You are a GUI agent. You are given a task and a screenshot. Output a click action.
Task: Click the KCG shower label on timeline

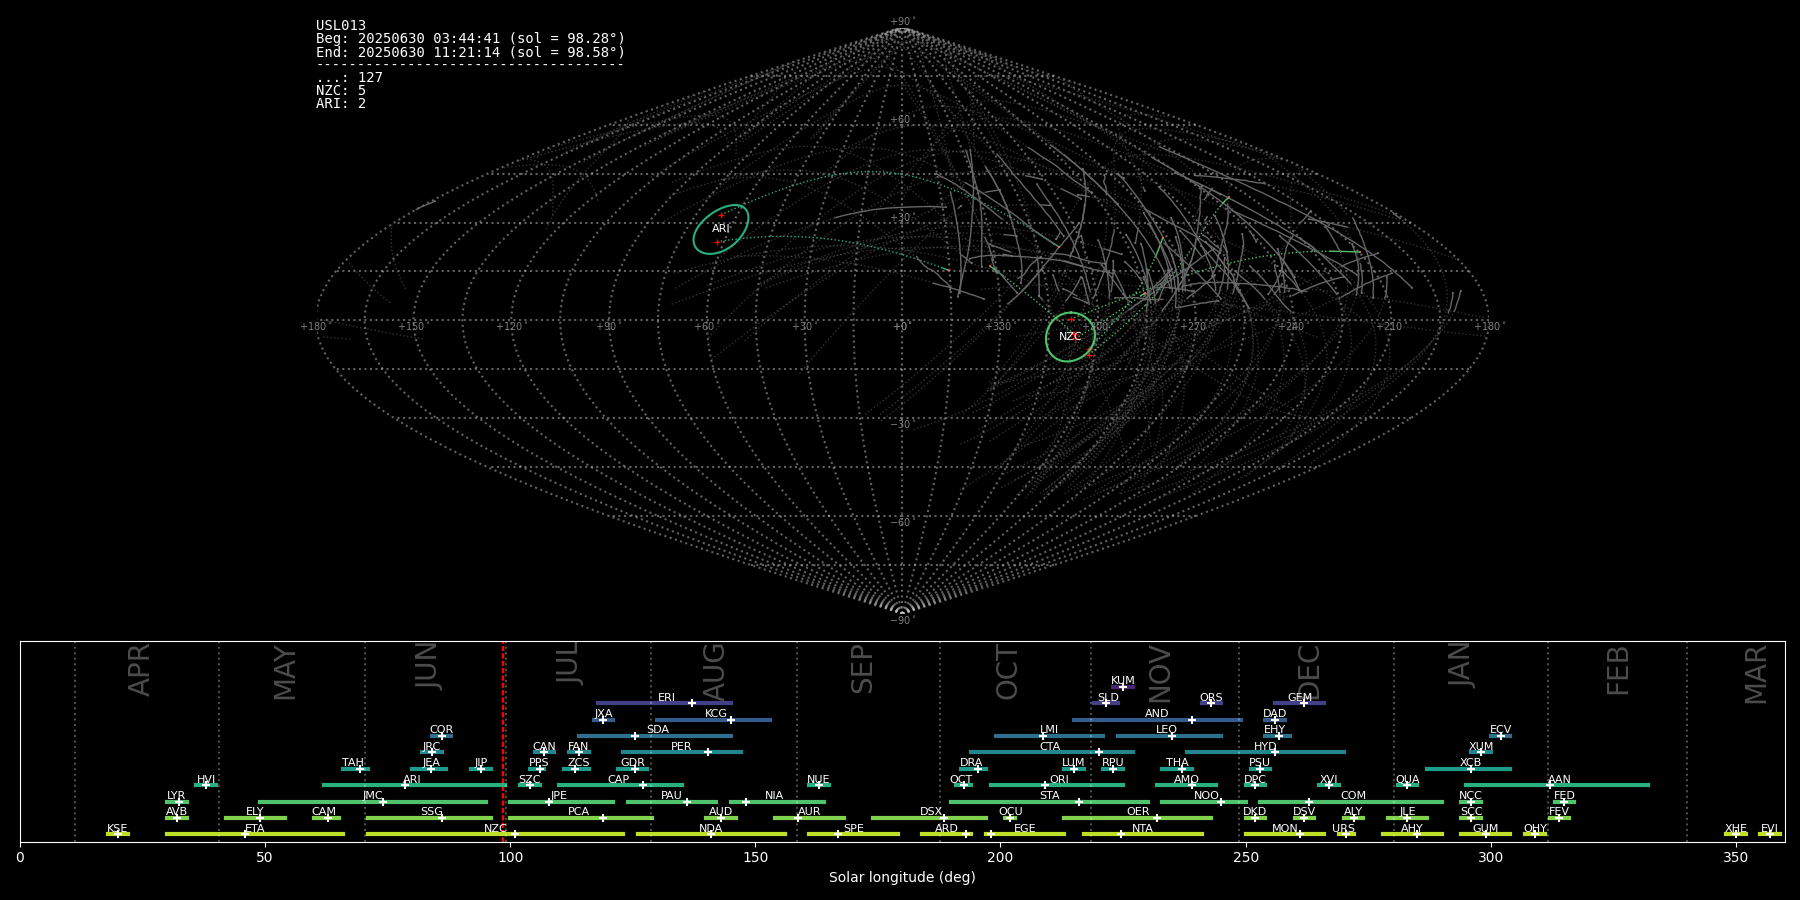pyautogui.click(x=716, y=714)
